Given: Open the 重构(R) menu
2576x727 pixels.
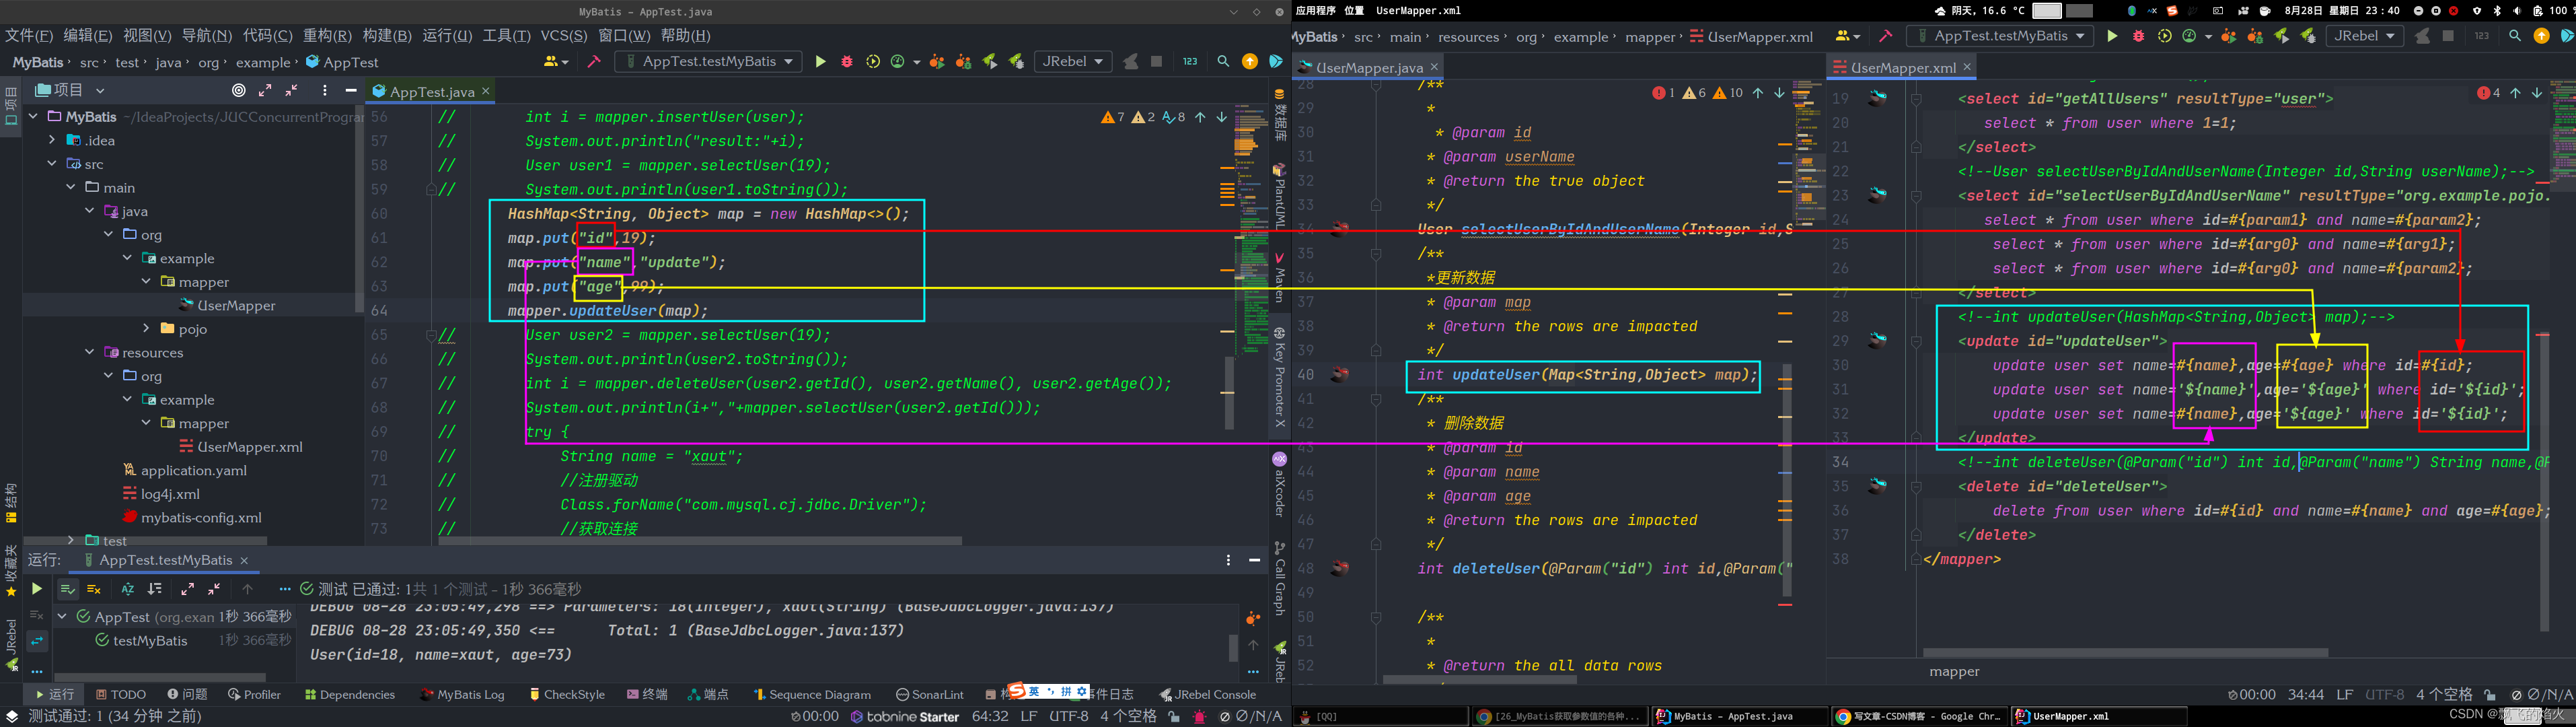Looking at the screenshot, I should 327,35.
